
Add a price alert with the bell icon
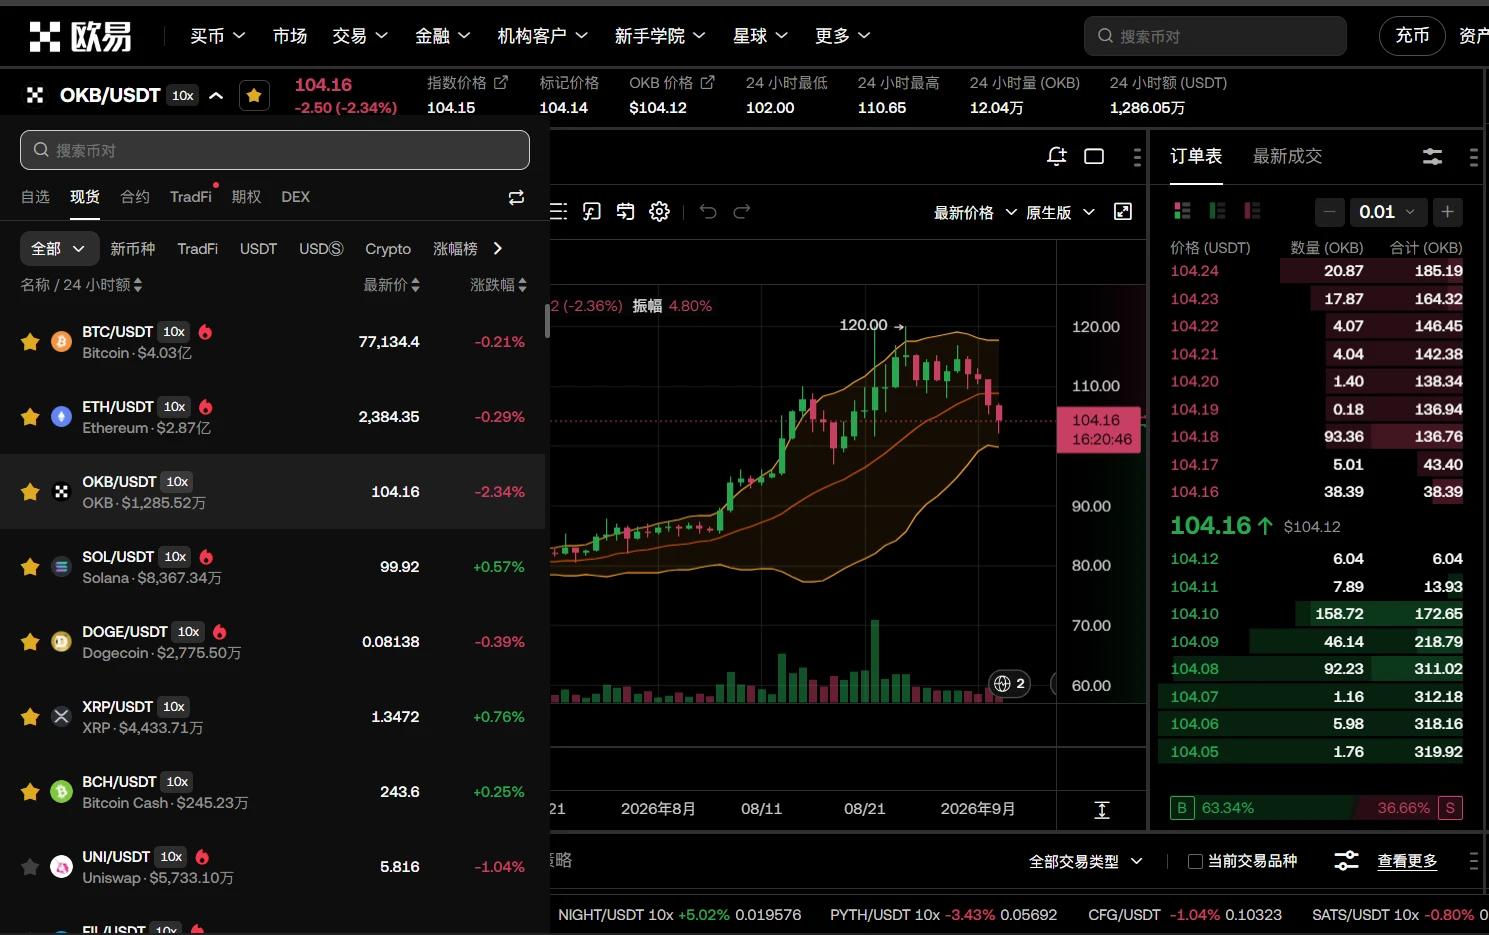click(1057, 156)
